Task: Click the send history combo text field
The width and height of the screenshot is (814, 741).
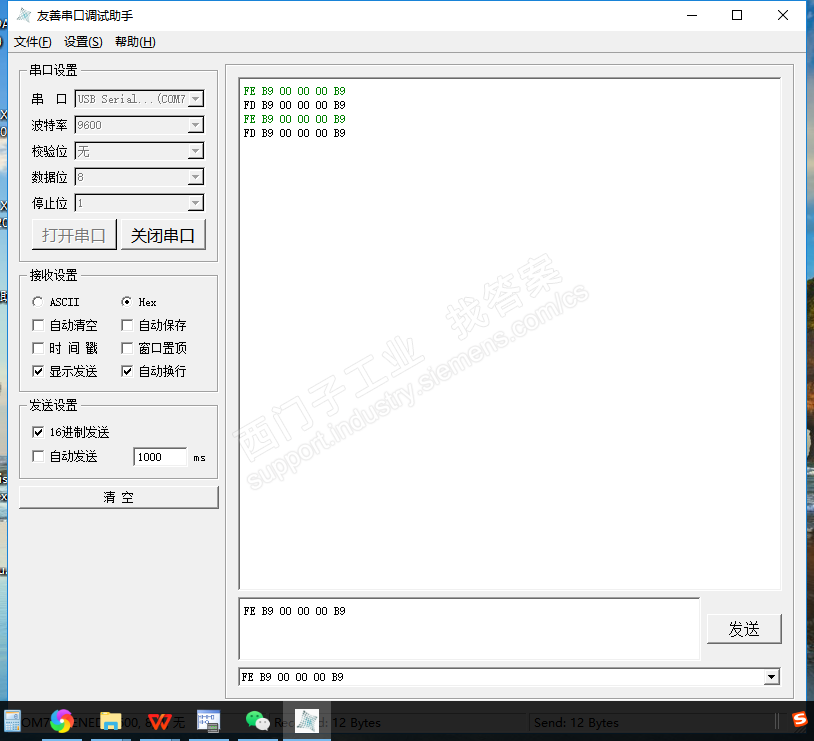Action: pyautogui.click(x=502, y=677)
